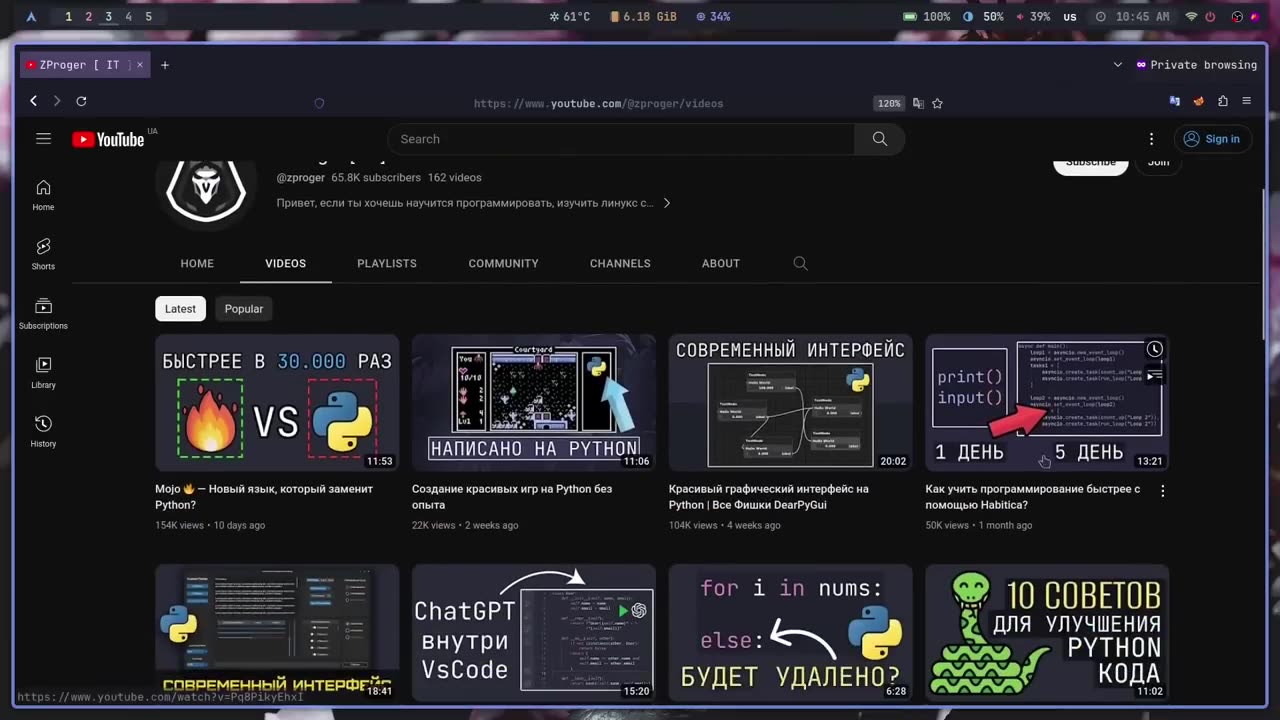Screen dimensions: 1280x720
Task: Open three-dot menu for Habitica video
Action: [x=1162, y=491]
